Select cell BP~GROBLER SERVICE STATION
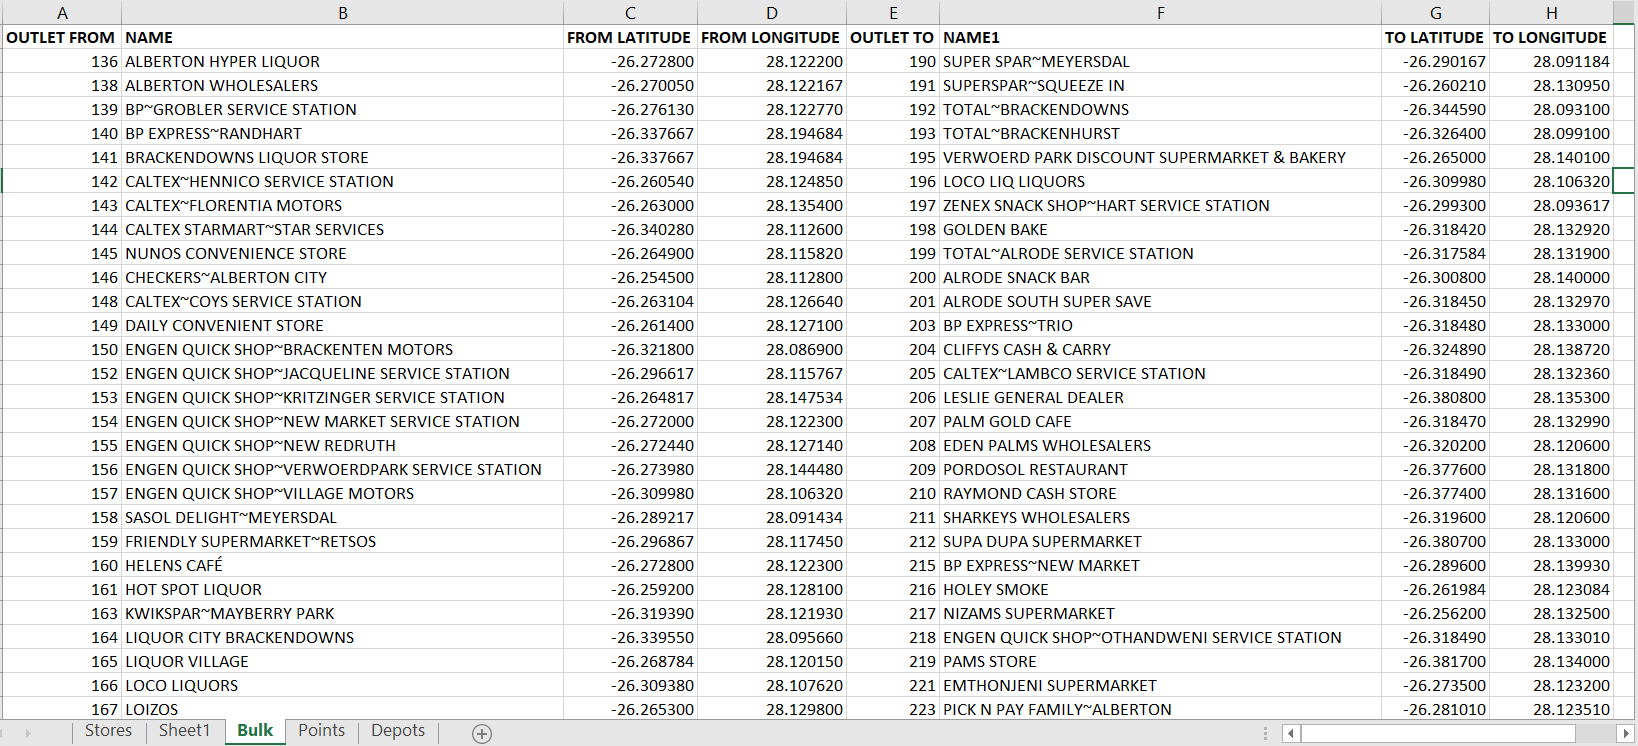The image size is (1638, 746). [x=343, y=109]
